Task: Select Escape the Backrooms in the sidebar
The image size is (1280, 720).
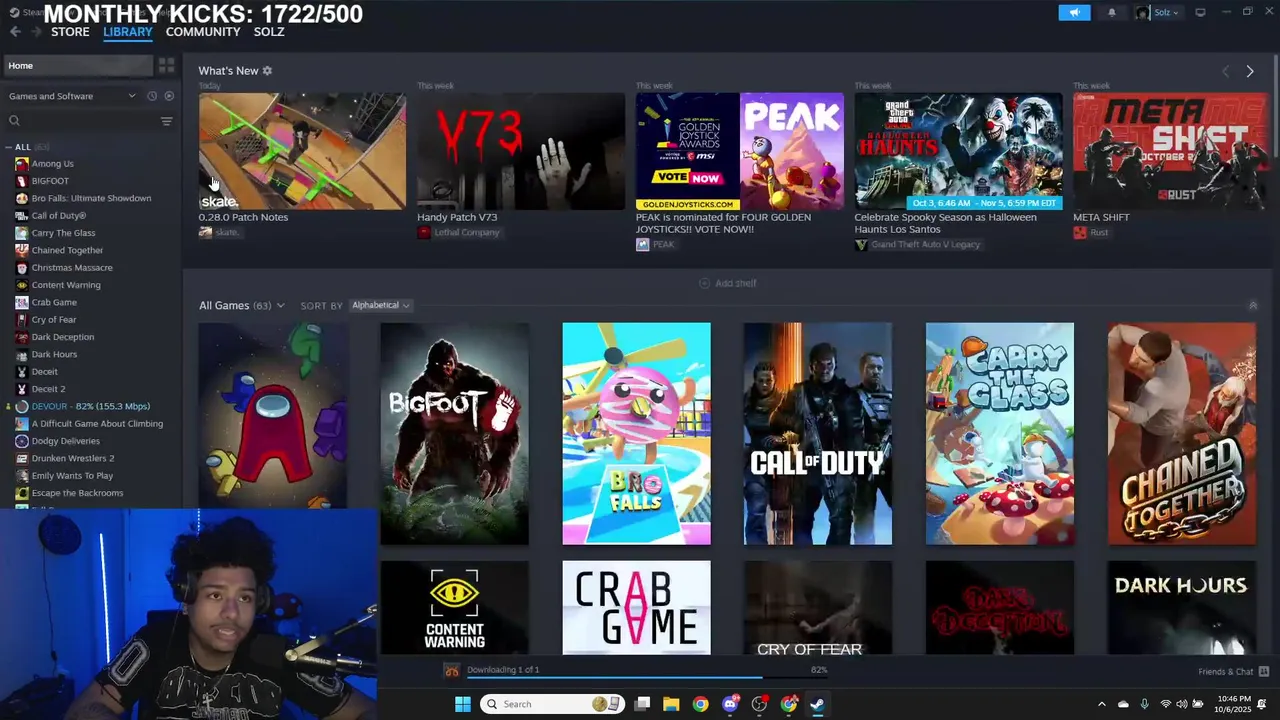Action: coord(78,493)
